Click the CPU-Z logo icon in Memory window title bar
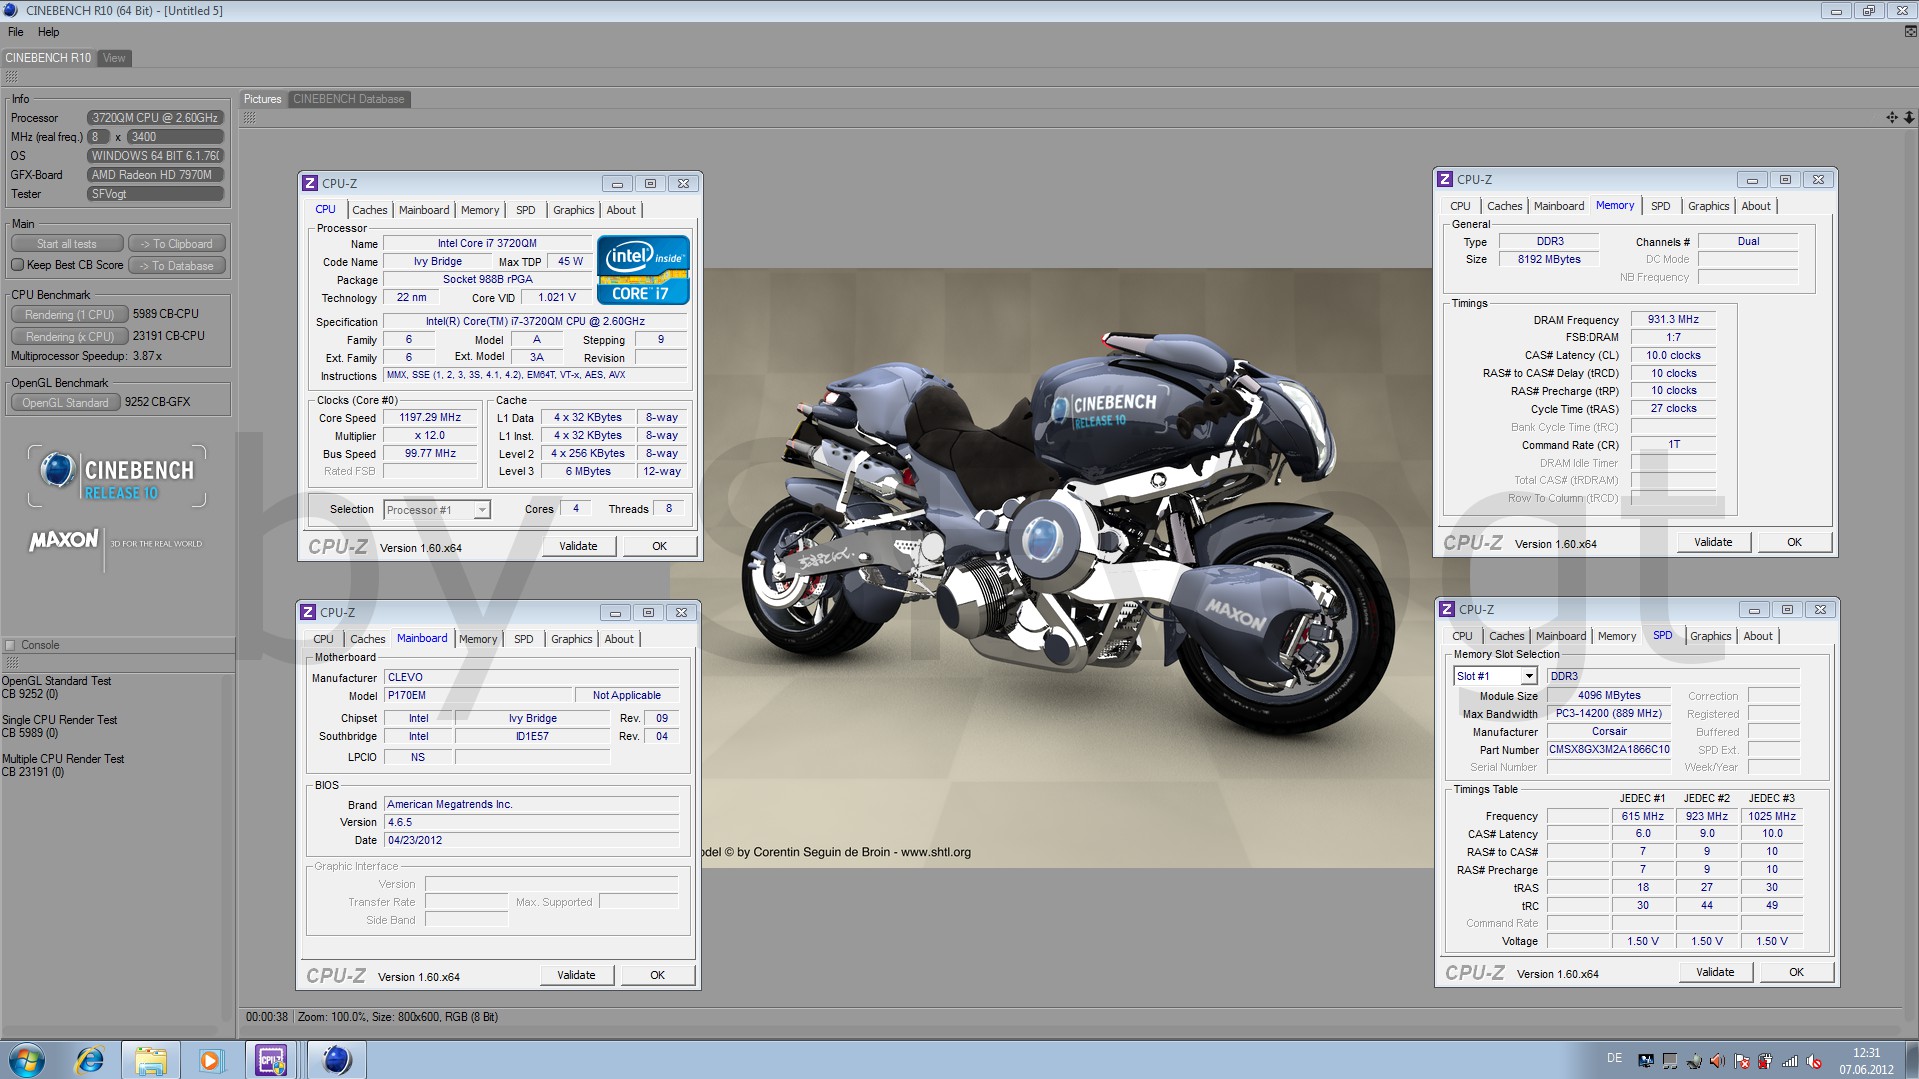 tap(1445, 179)
